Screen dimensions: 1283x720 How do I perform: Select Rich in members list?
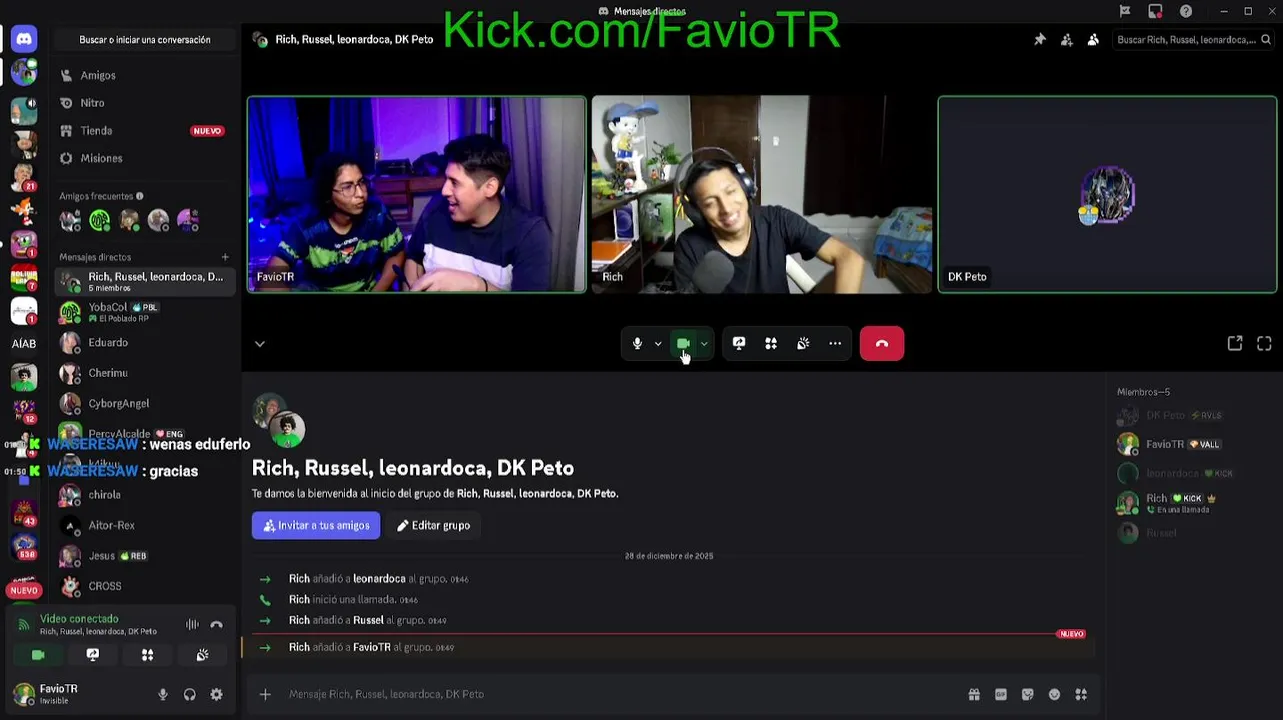coord(1195,503)
